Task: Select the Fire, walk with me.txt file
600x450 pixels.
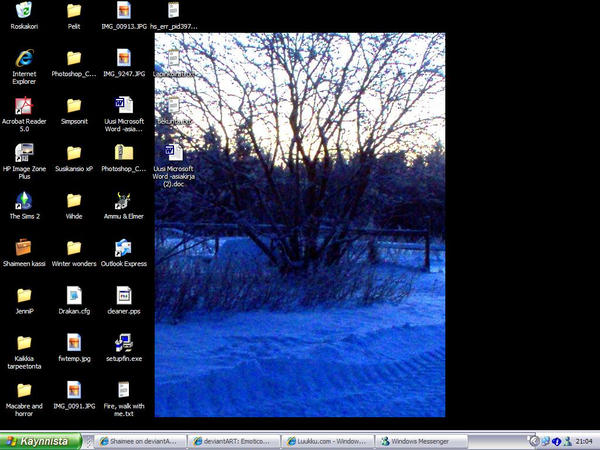Action: pos(124,399)
